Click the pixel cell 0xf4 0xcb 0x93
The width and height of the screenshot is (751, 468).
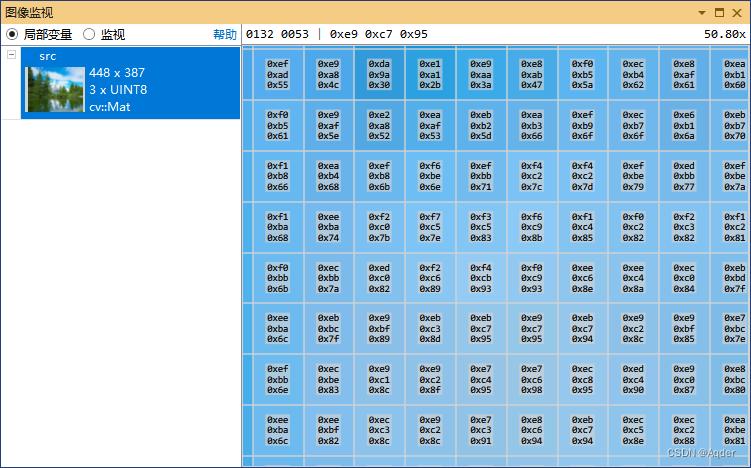(481, 278)
